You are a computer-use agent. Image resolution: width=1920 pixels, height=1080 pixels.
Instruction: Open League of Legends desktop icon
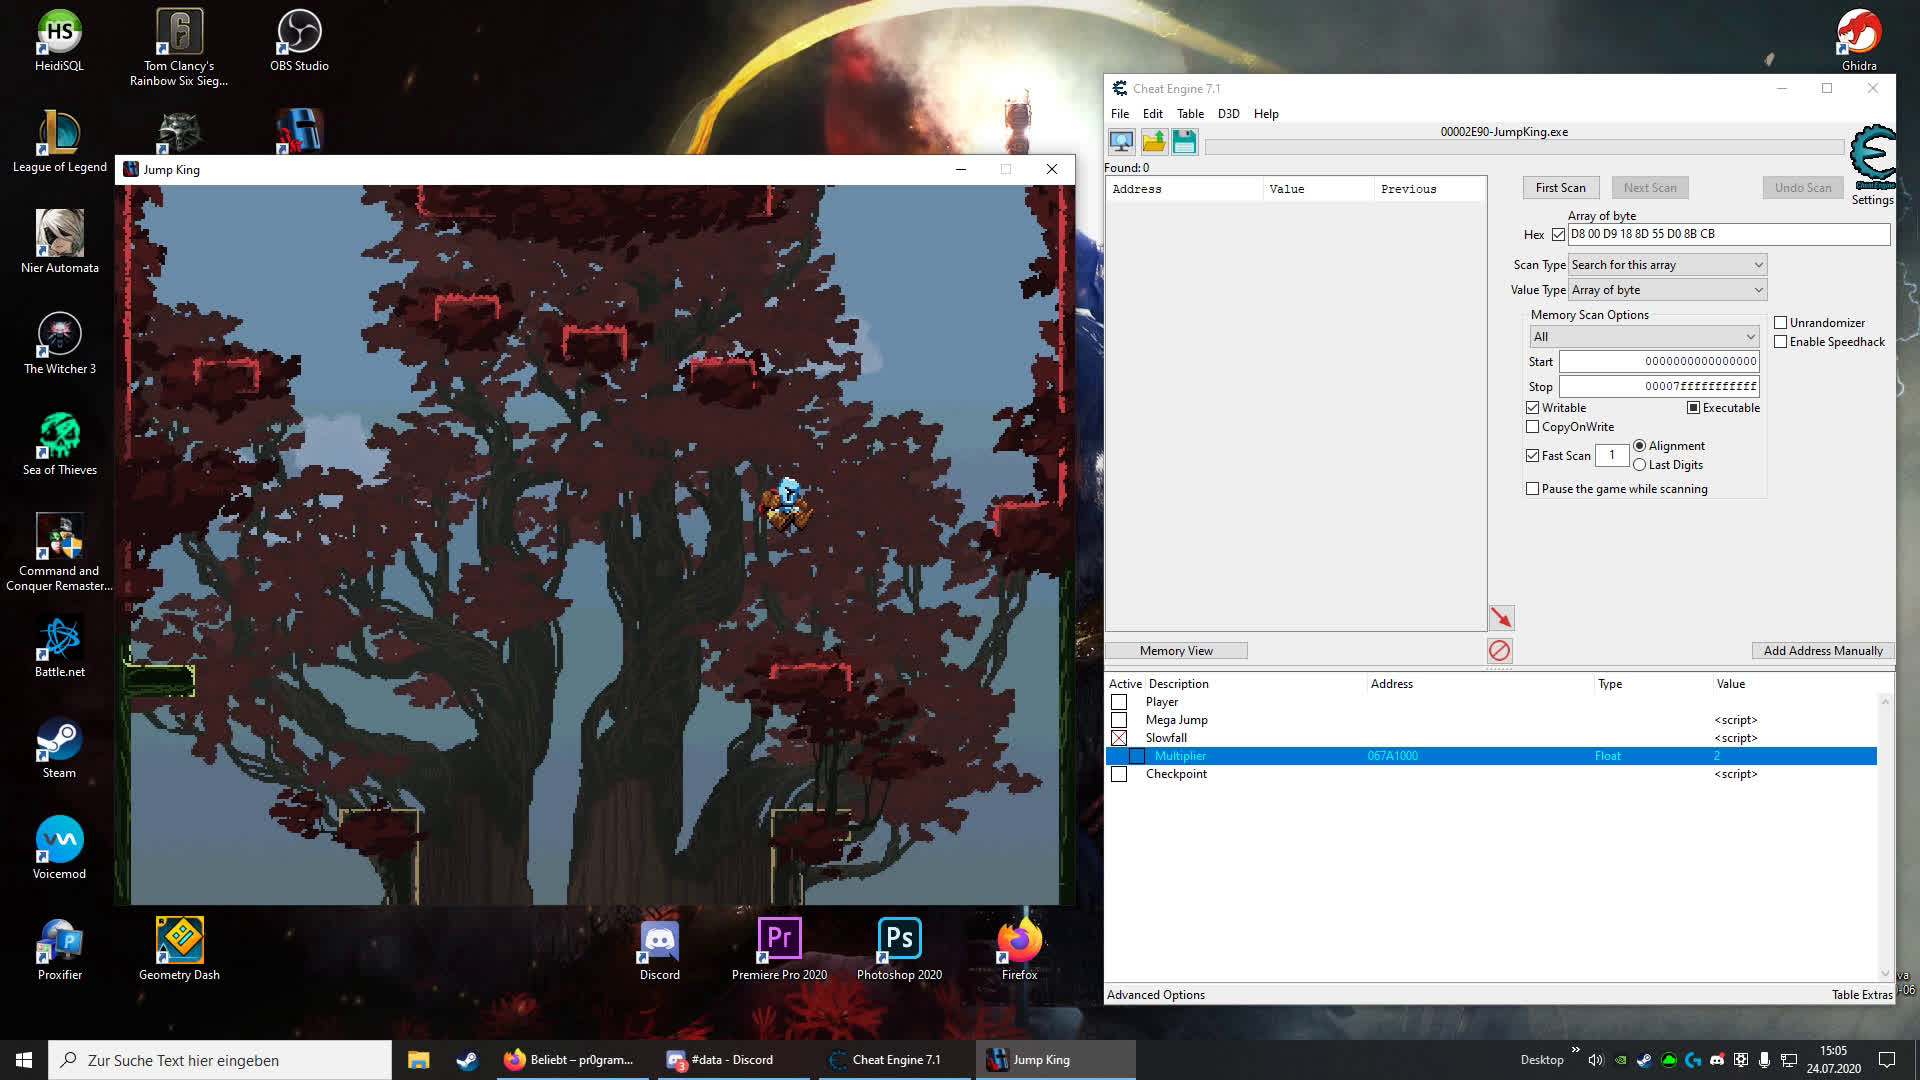59,142
